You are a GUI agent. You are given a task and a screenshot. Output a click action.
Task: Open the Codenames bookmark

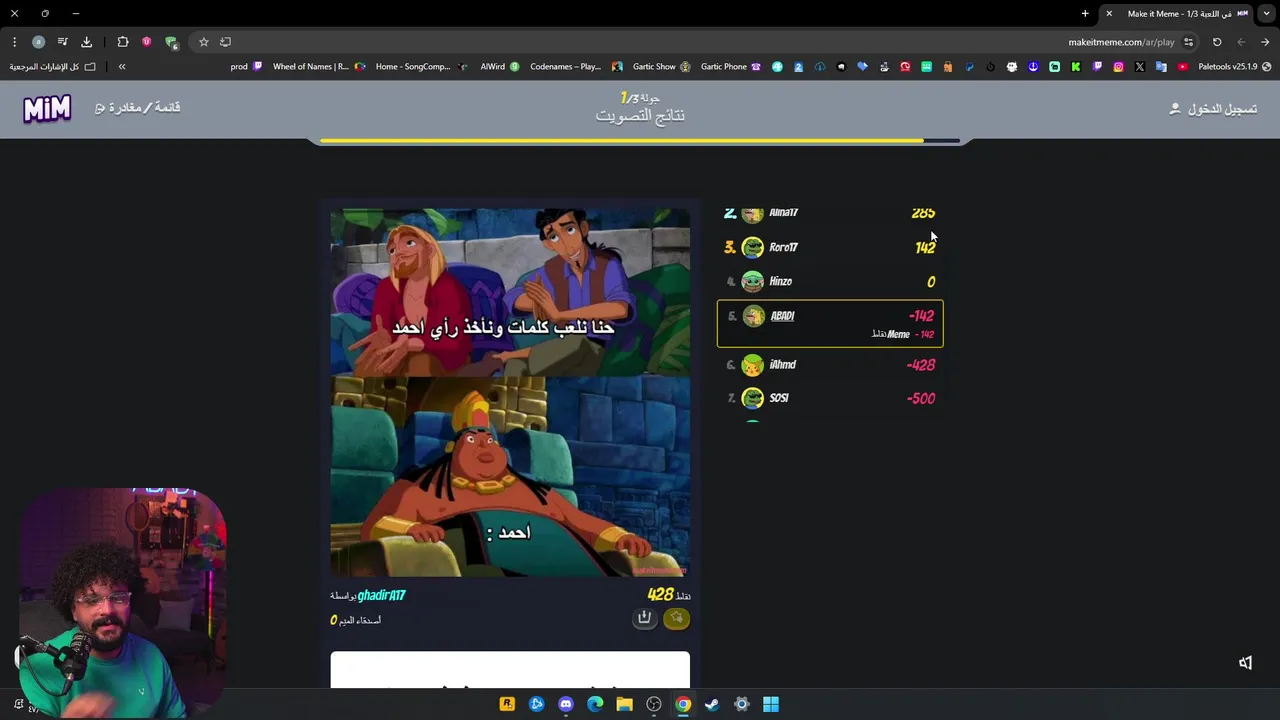[x=576, y=67]
